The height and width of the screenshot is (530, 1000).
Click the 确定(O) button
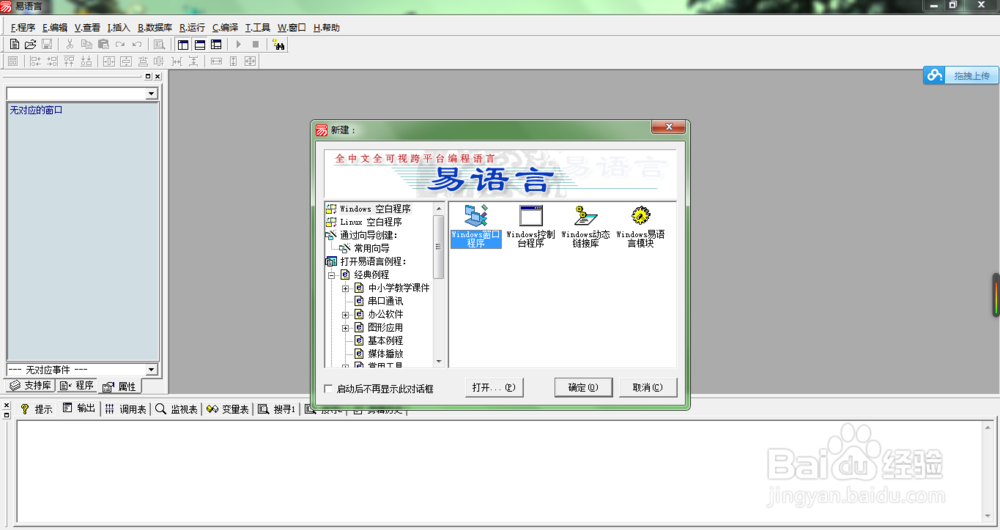(583, 387)
